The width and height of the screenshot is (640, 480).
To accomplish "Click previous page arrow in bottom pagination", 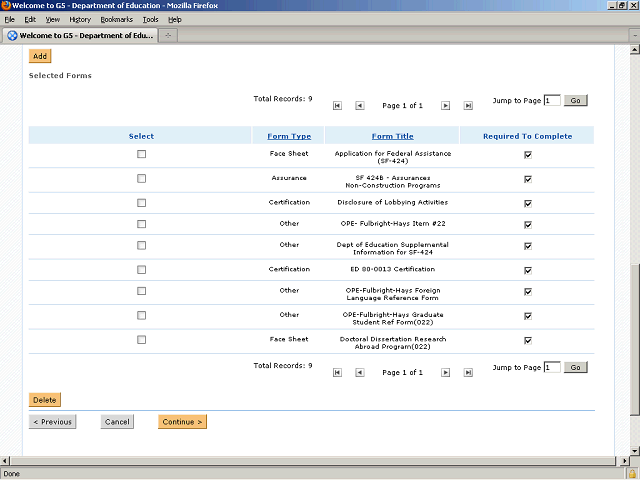I will [x=360, y=372].
